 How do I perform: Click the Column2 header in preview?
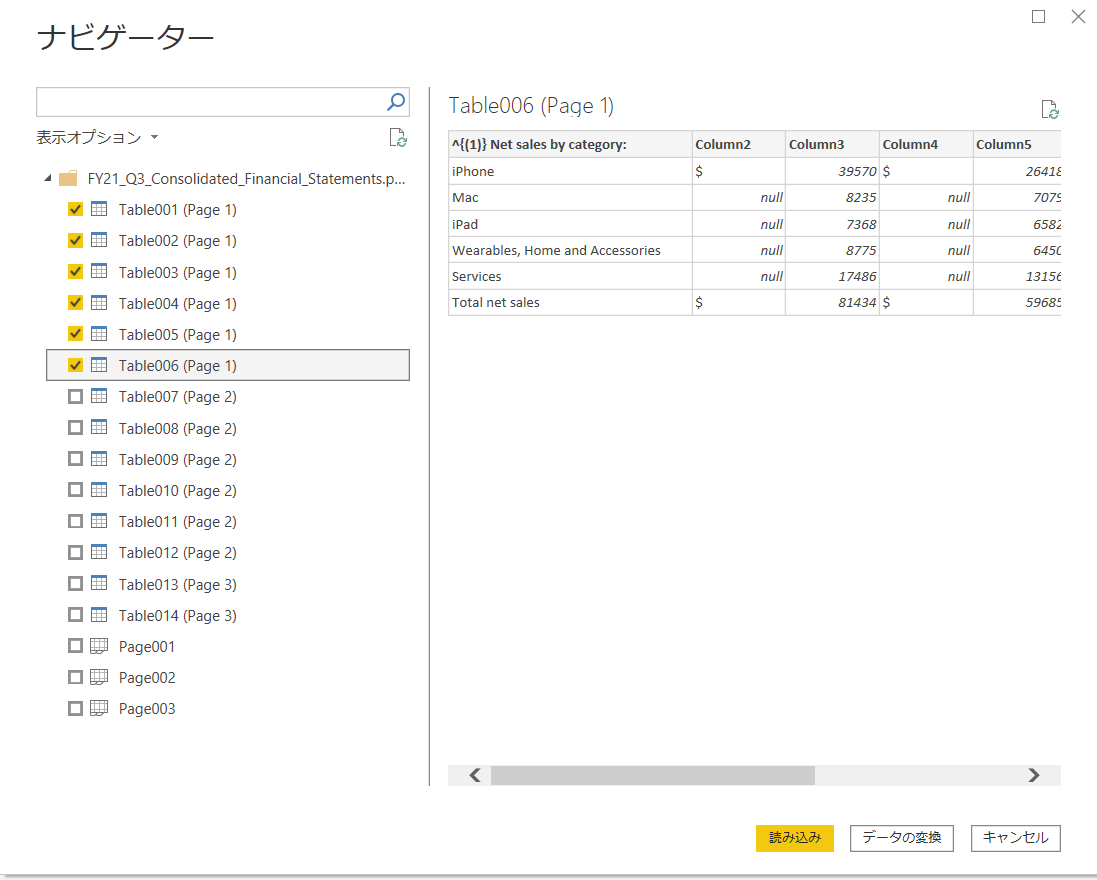[x=738, y=144]
